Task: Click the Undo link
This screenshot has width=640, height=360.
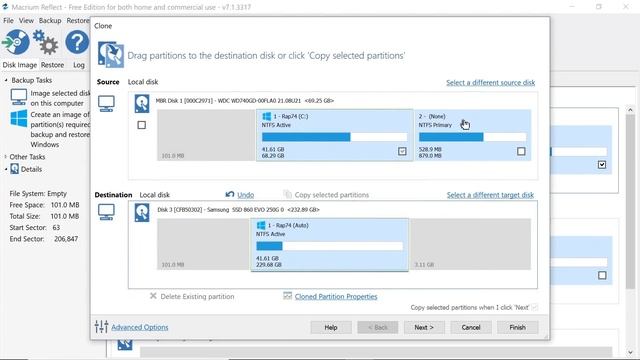Action: pyautogui.click(x=245, y=195)
